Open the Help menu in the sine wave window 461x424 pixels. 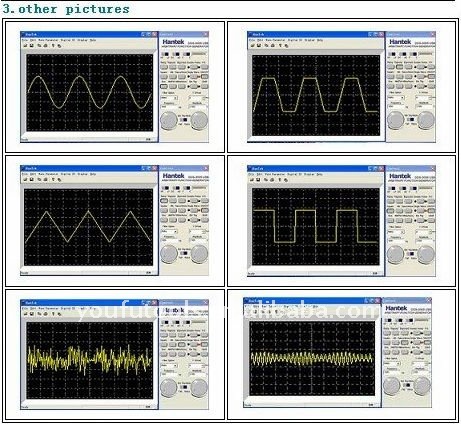click(93, 40)
